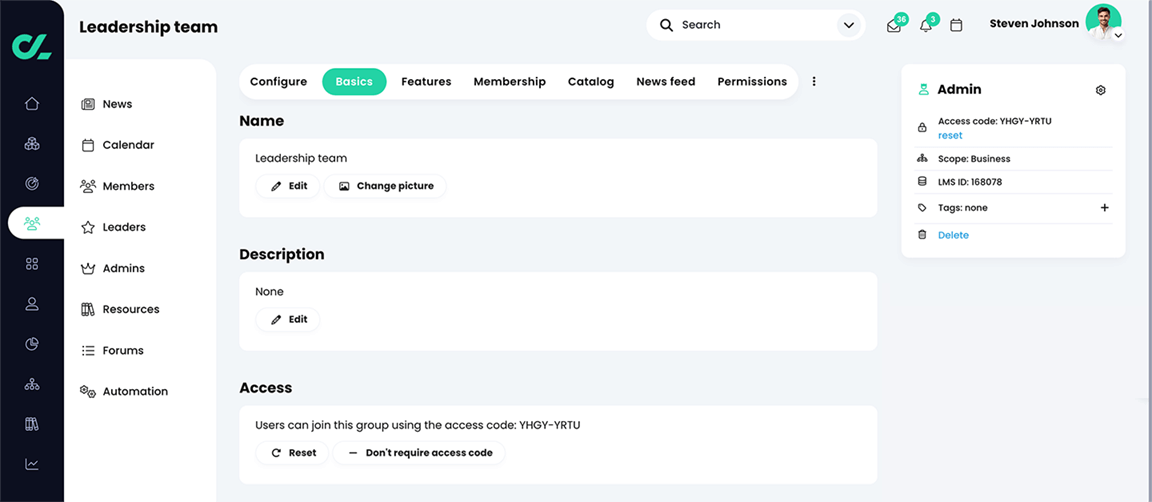Click Don't require access code button
1152x502 pixels.
click(x=419, y=453)
